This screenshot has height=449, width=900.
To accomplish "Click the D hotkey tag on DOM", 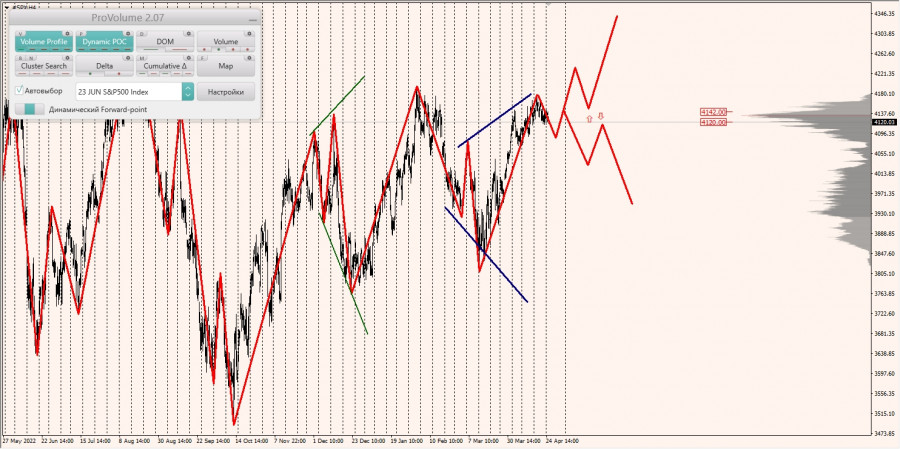I will click(142, 34).
